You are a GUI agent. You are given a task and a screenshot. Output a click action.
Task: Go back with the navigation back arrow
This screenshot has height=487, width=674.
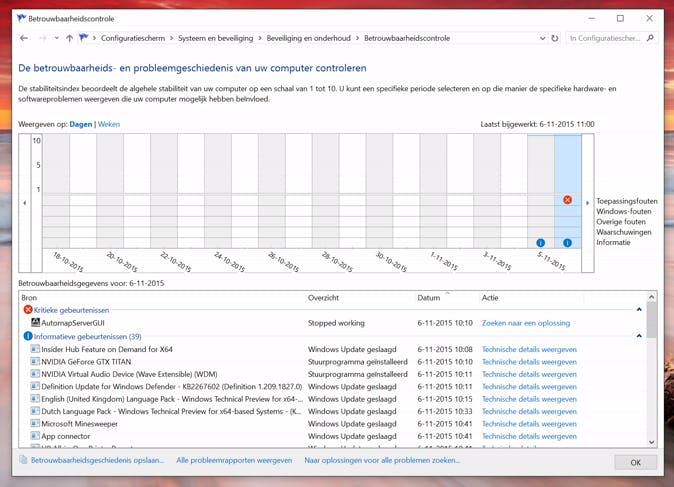24,38
